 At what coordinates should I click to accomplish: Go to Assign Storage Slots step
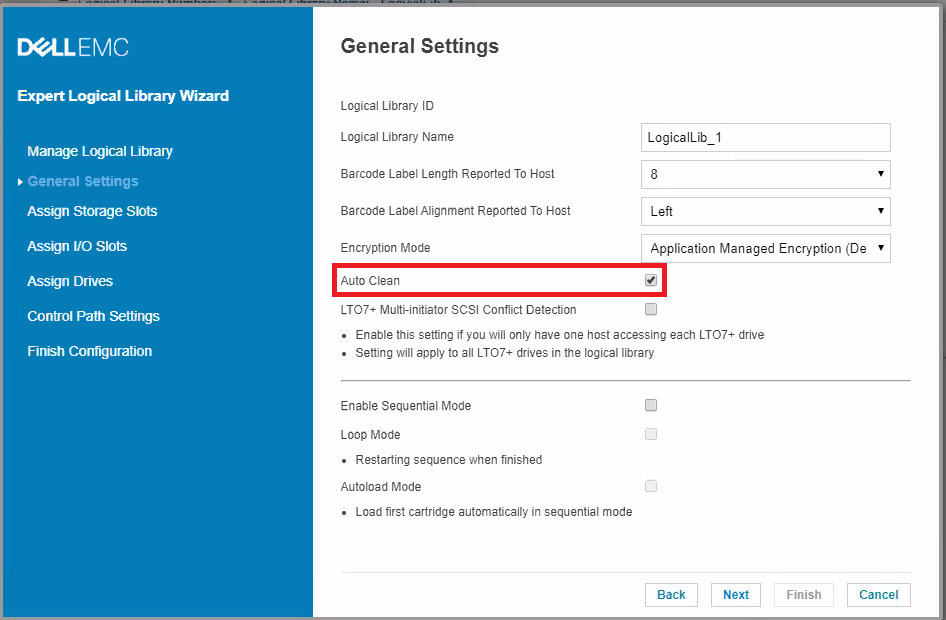tap(92, 211)
